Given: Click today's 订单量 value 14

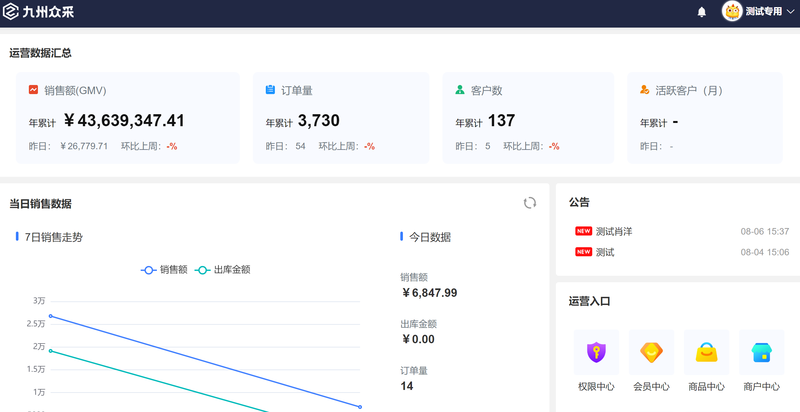Looking at the screenshot, I should click(x=407, y=386).
